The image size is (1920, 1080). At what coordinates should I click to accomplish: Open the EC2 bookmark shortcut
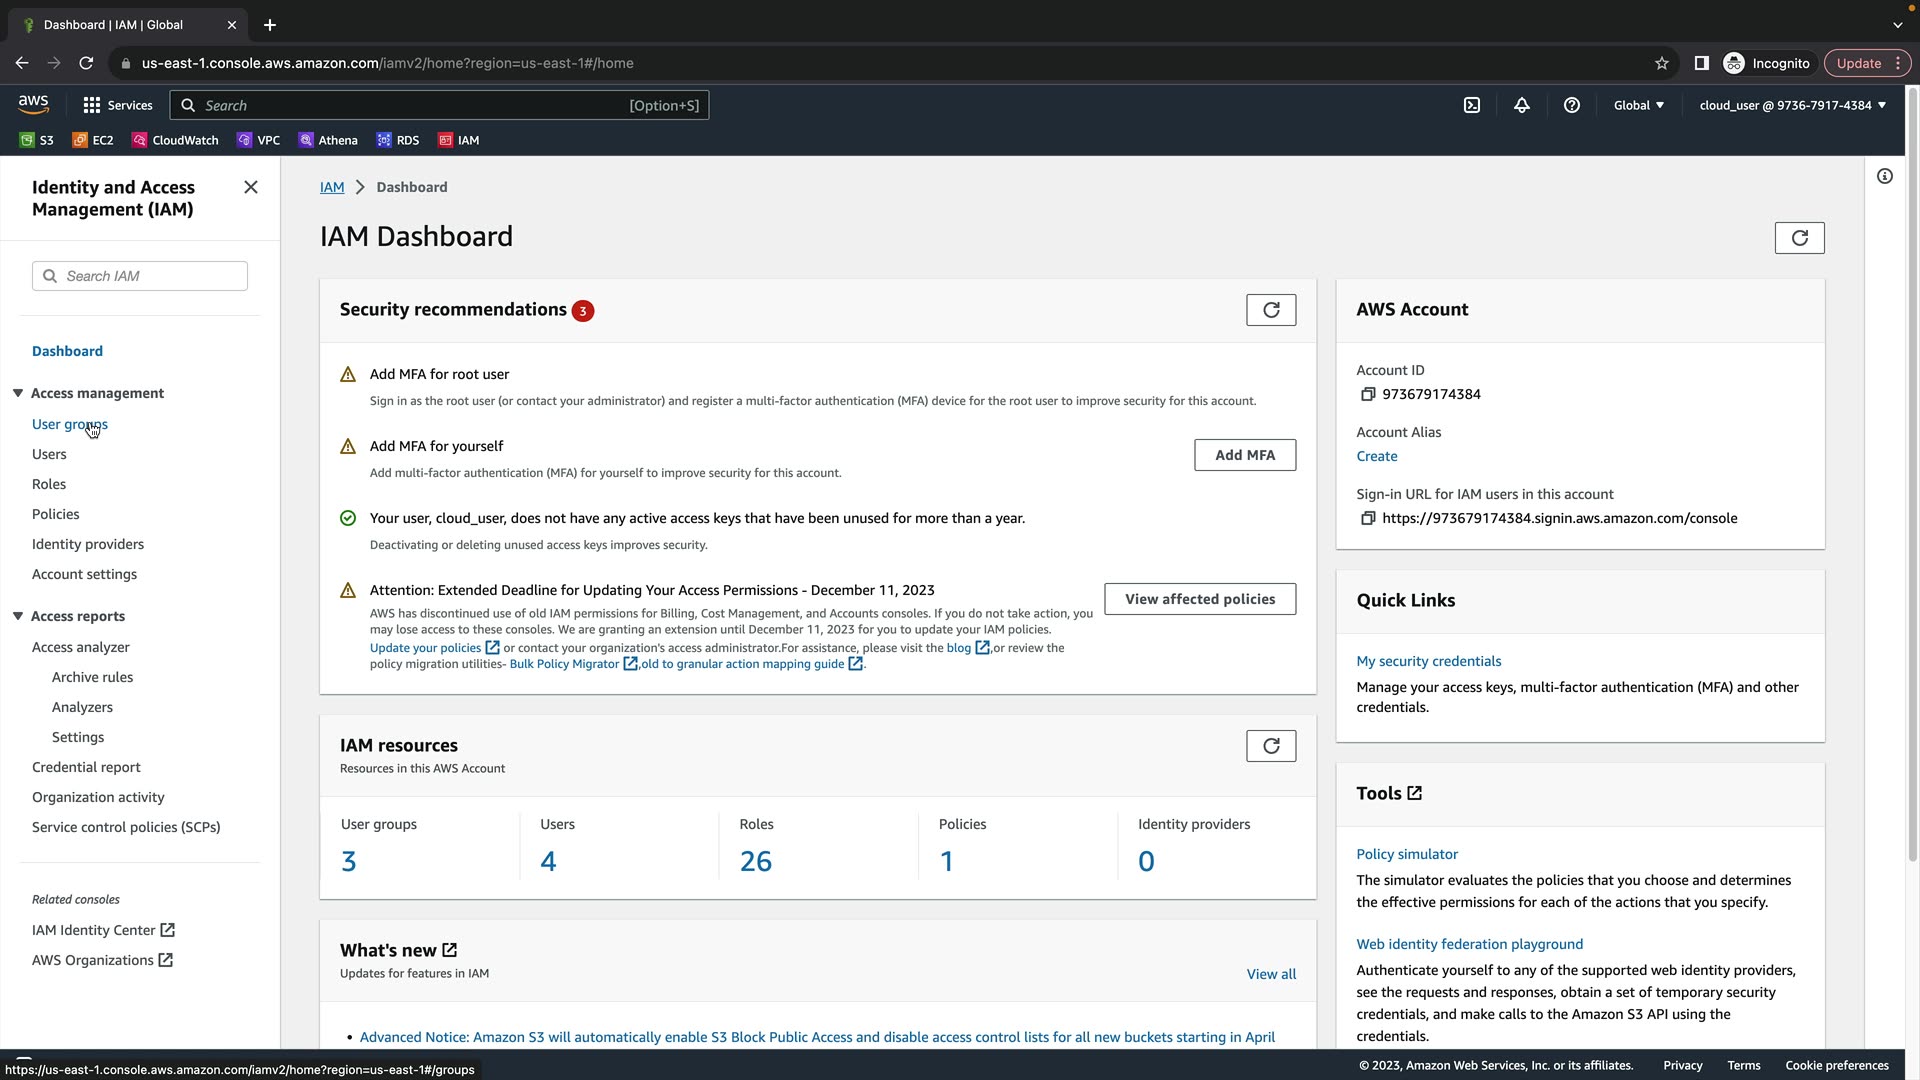(93, 140)
